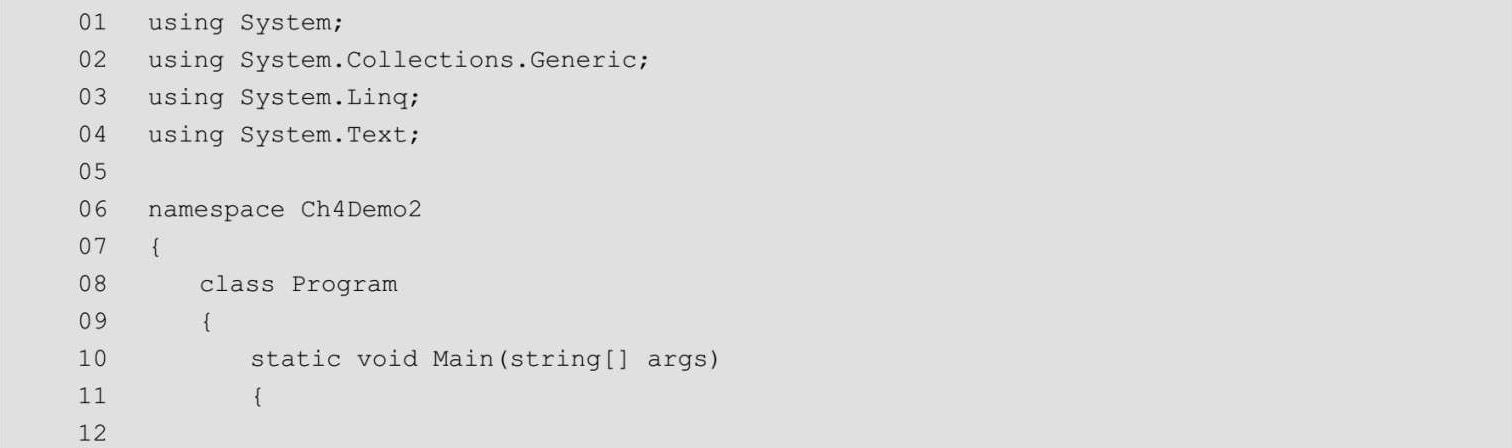The height and width of the screenshot is (448, 1512).
Task: Click the opening brace on line 09
Action: pyautogui.click(x=206, y=323)
